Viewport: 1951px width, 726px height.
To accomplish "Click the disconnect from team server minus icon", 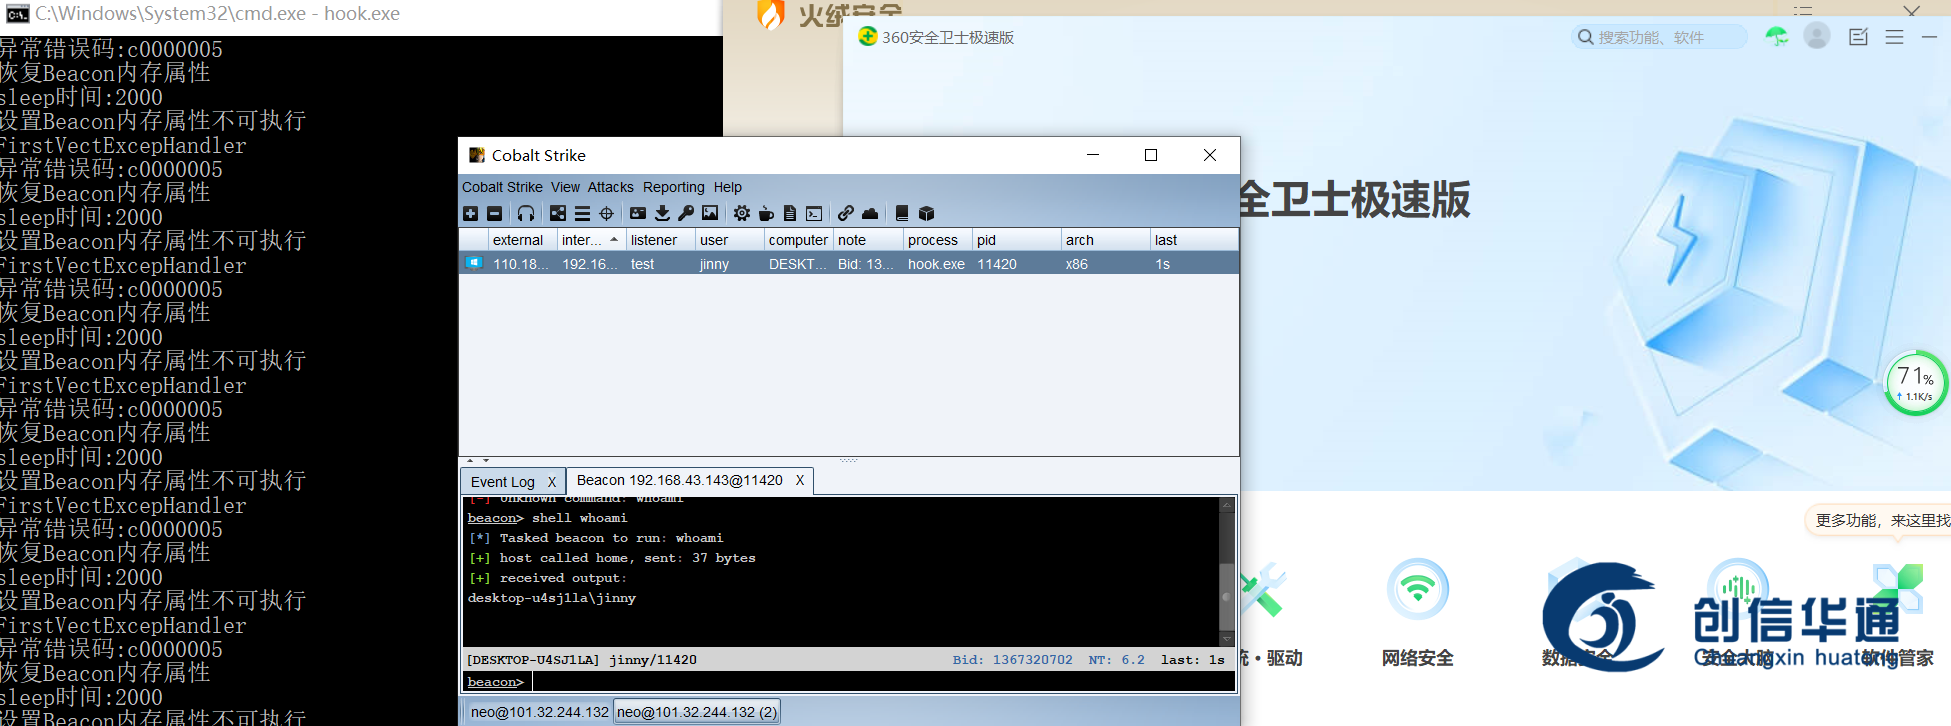I will coord(494,213).
